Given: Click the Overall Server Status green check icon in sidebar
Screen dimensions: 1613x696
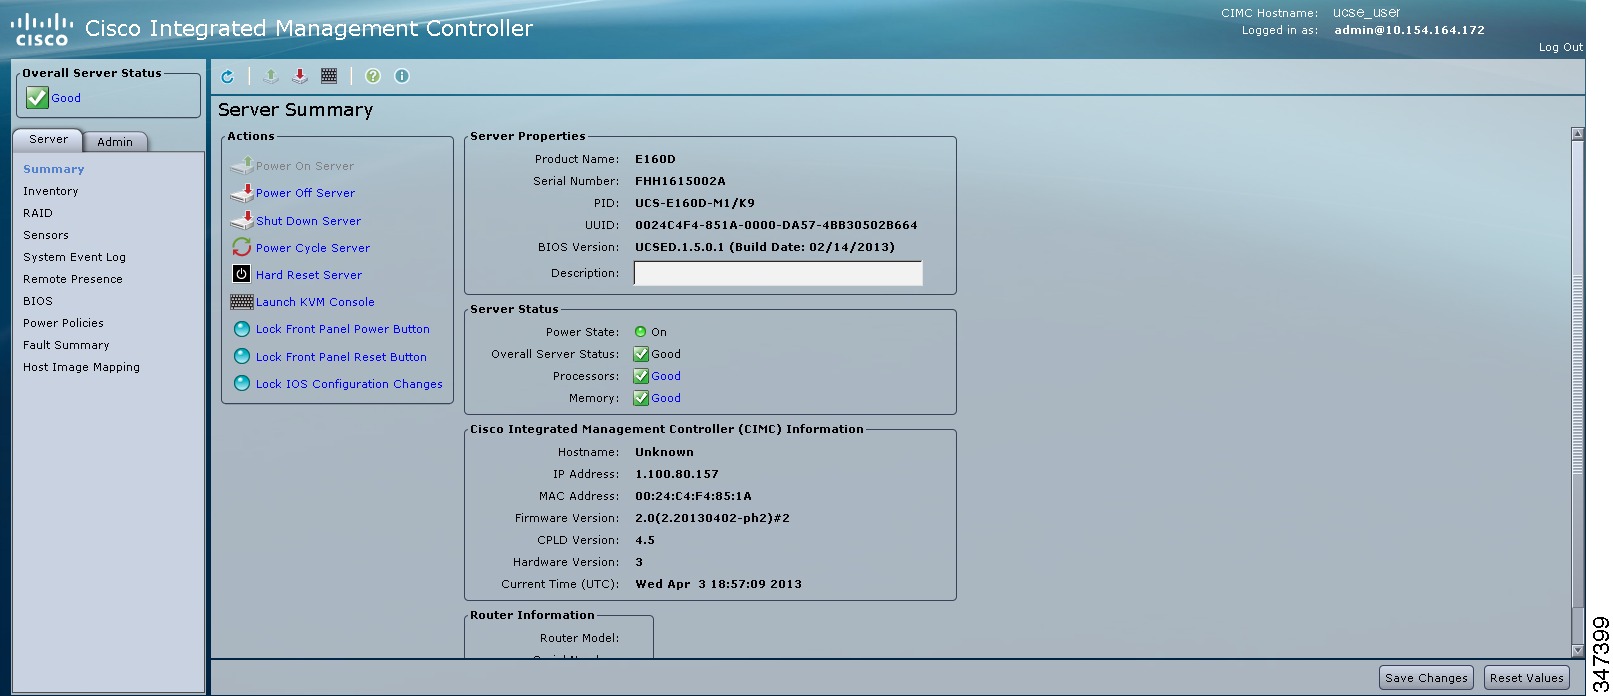Looking at the screenshot, I should coord(37,97).
